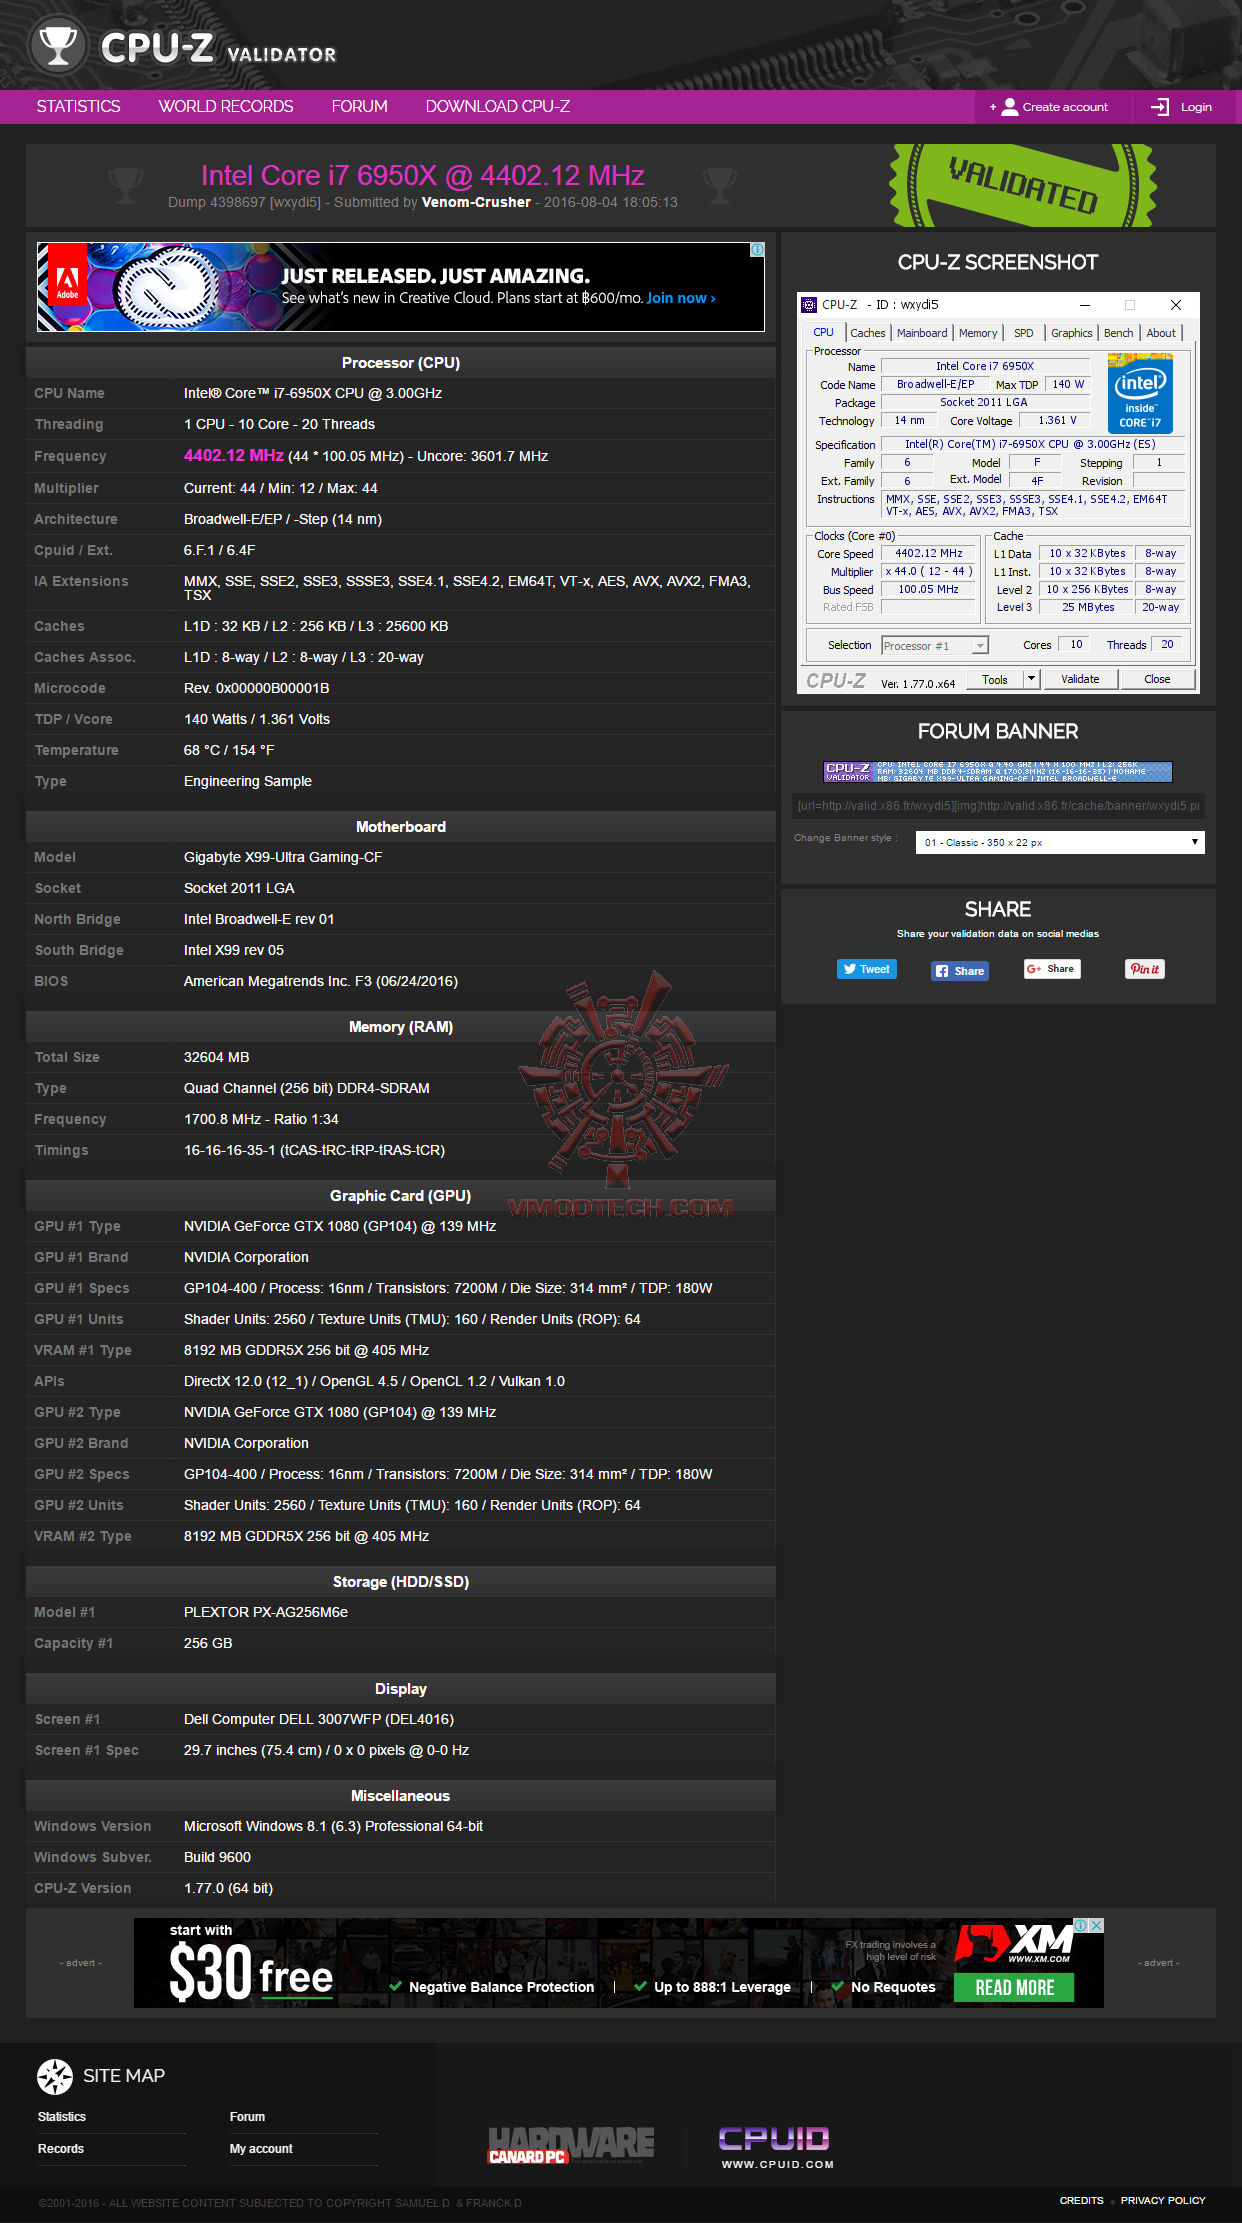Open Statistics link in site map
This screenshot has width=1242, height=2223.
pyautogui.click(x=62, y=2117)
